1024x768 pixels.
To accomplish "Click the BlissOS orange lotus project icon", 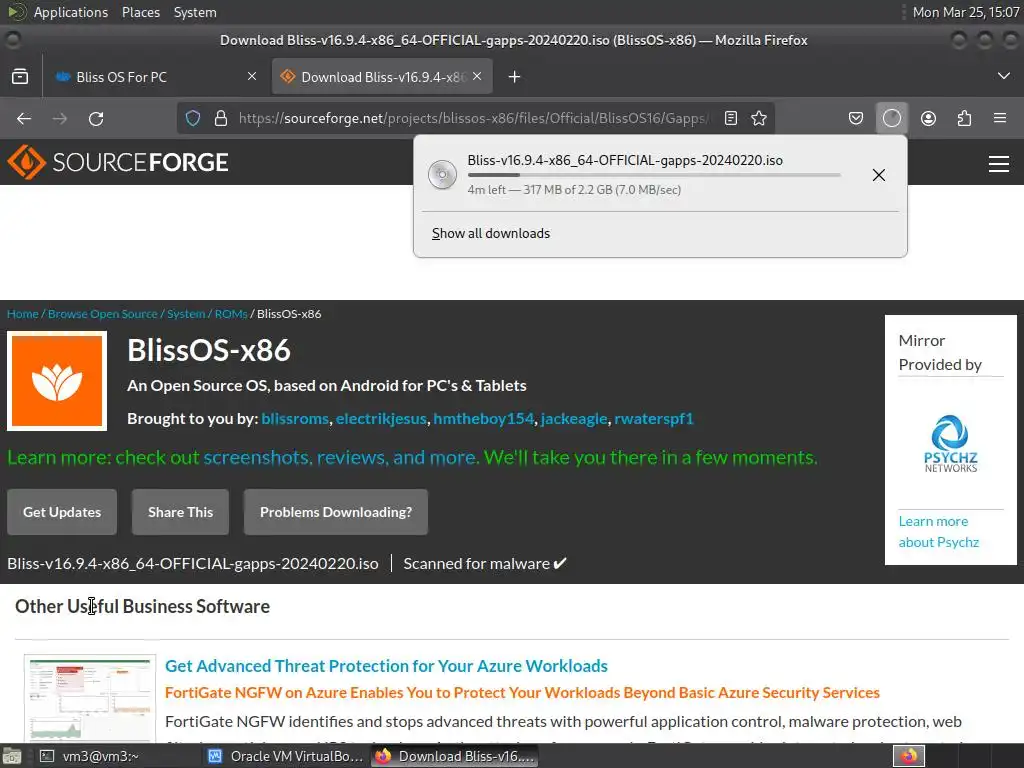I will click(x=57, y=381).
